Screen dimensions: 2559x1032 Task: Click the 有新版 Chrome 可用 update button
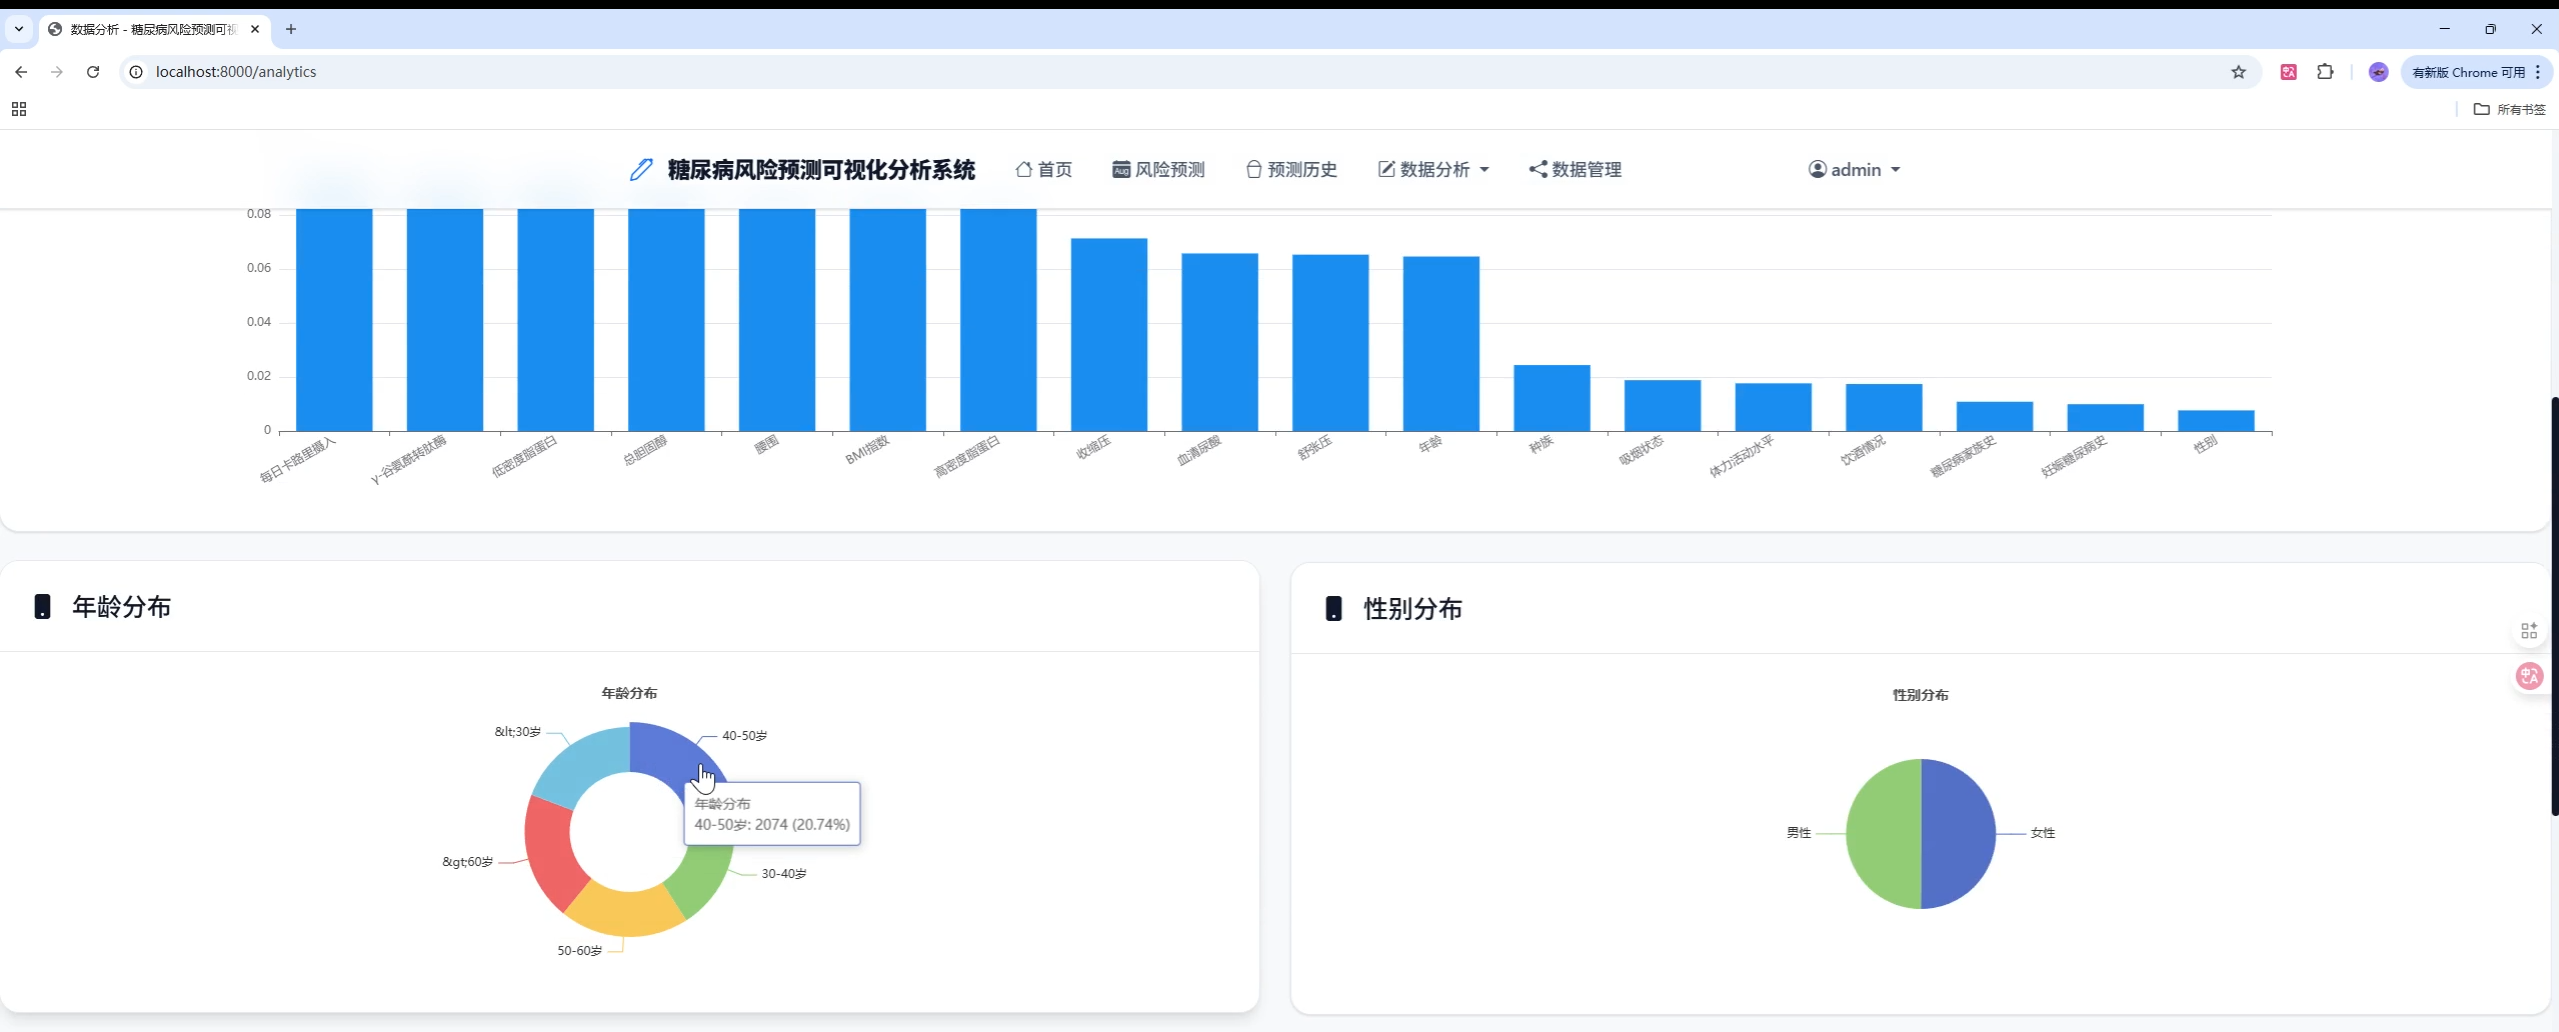(2470, 71)
